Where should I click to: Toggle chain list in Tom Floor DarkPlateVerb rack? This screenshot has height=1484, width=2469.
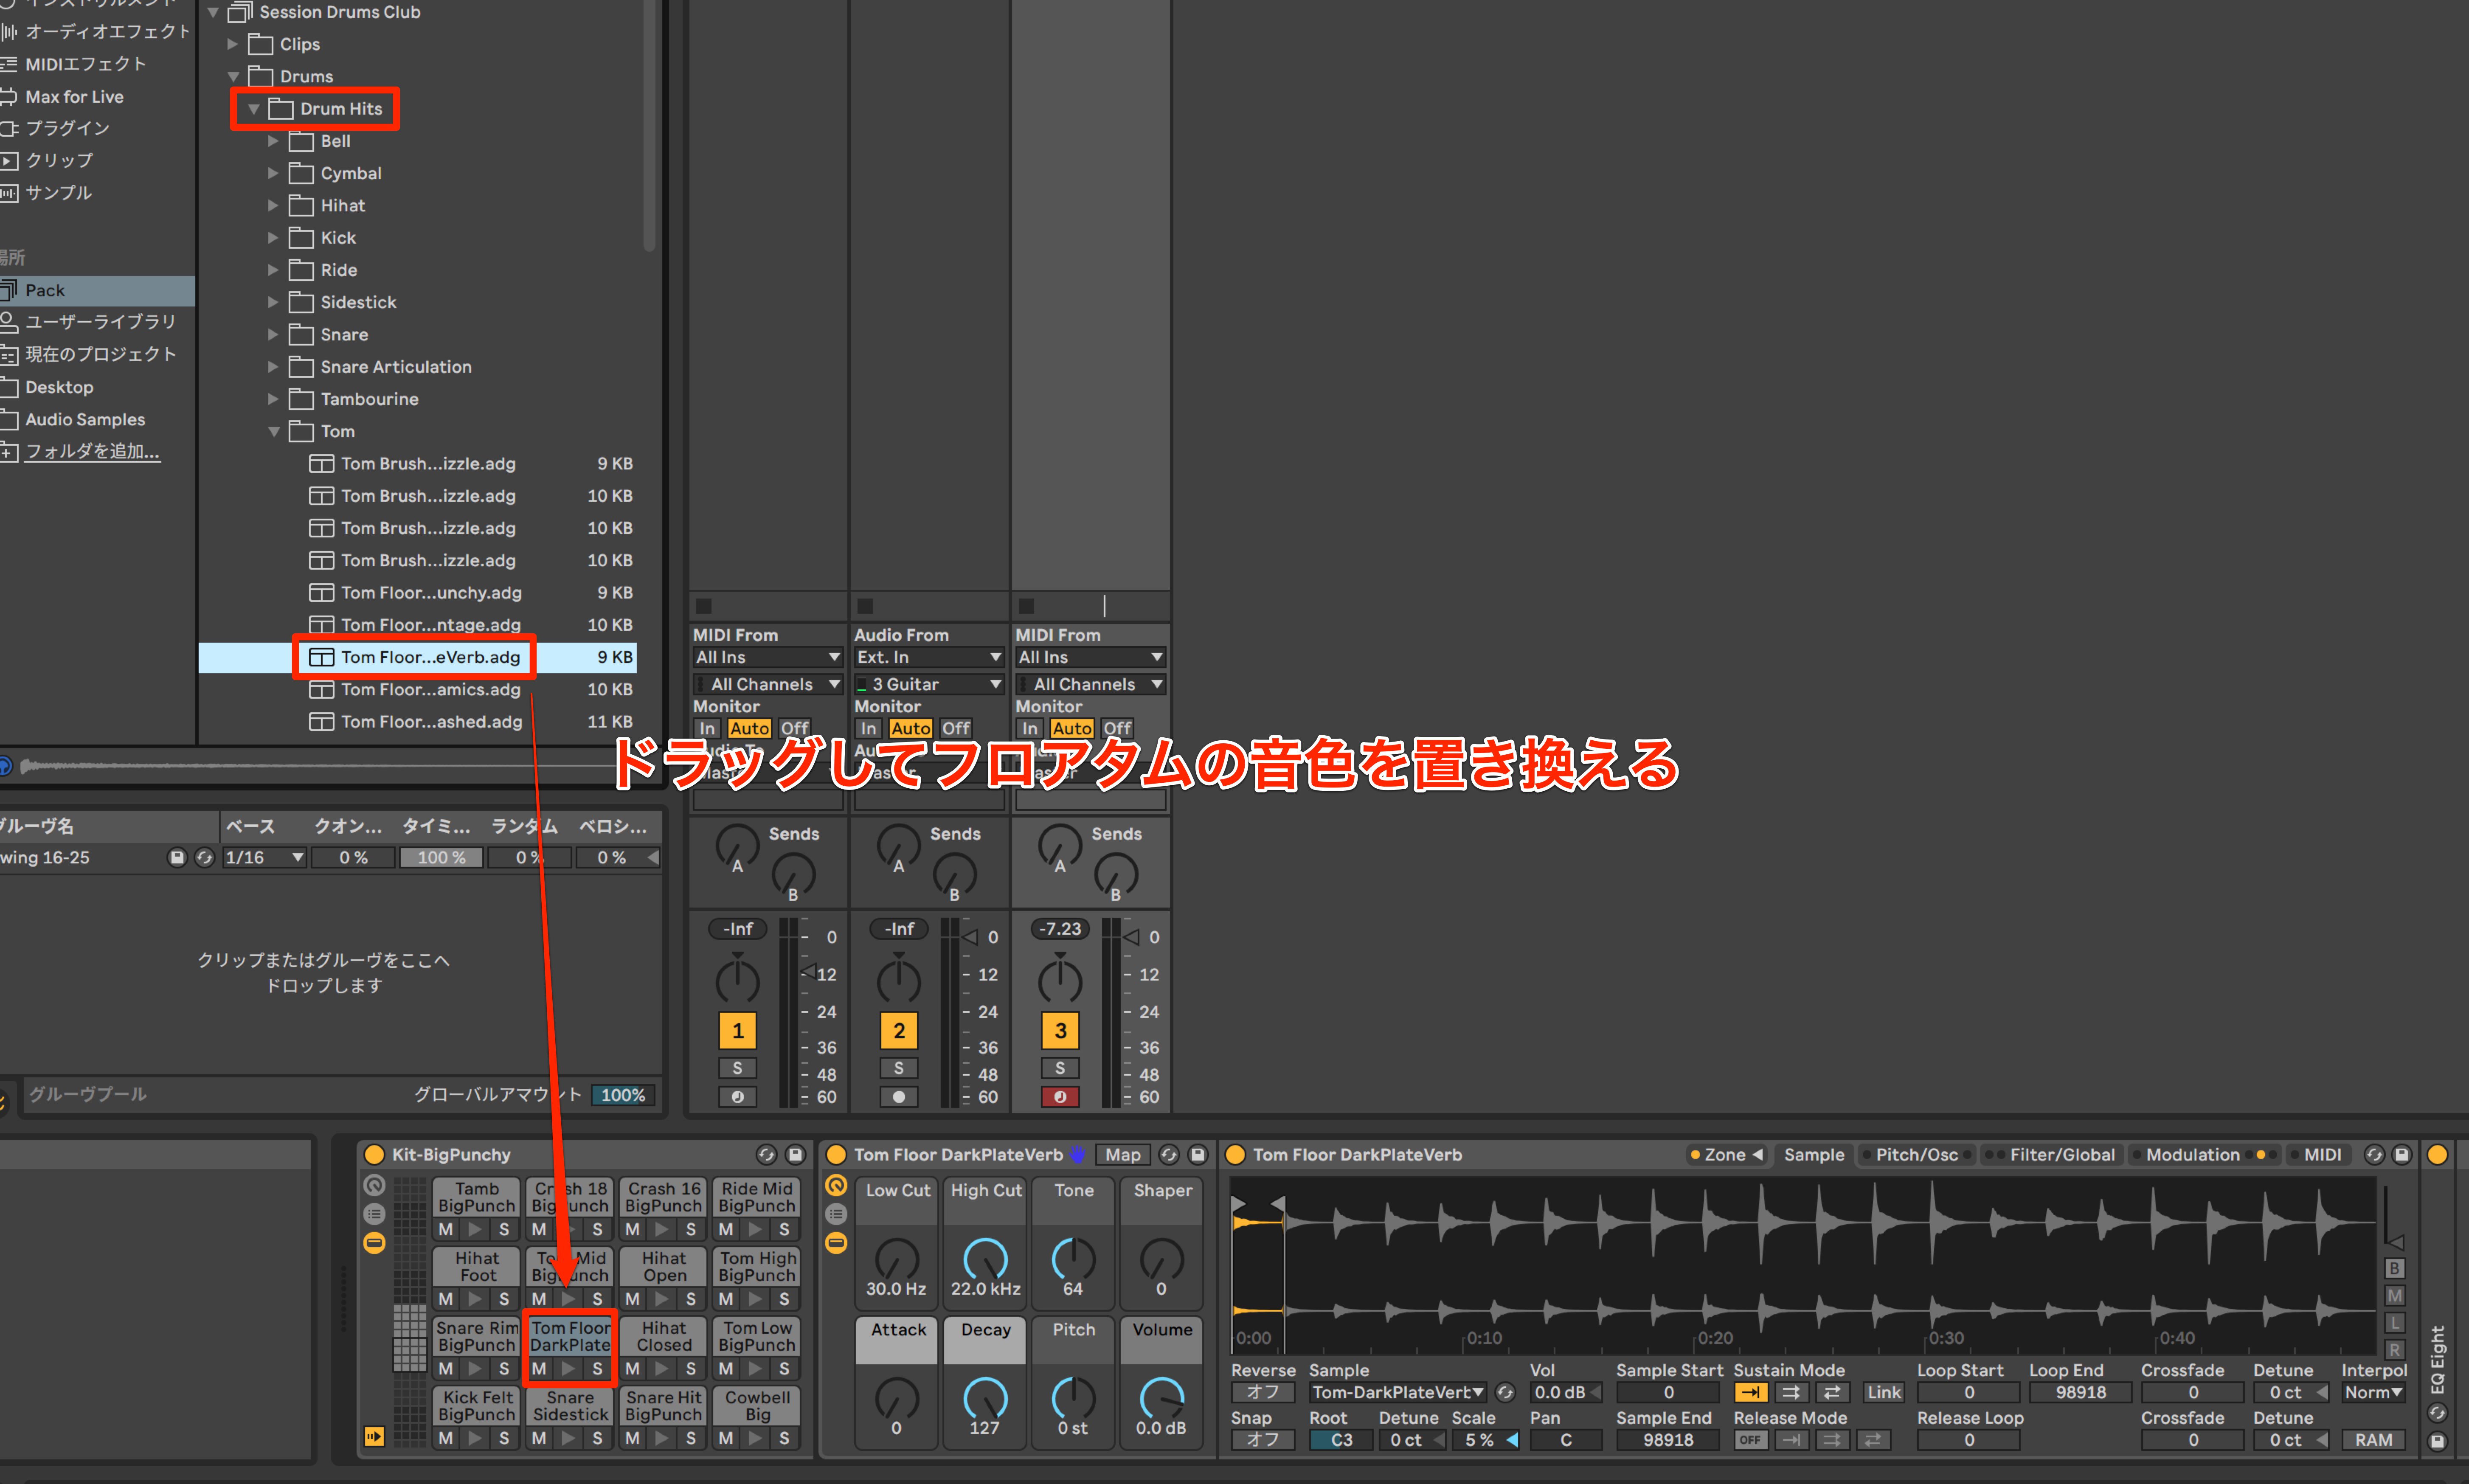[836, 1214]
